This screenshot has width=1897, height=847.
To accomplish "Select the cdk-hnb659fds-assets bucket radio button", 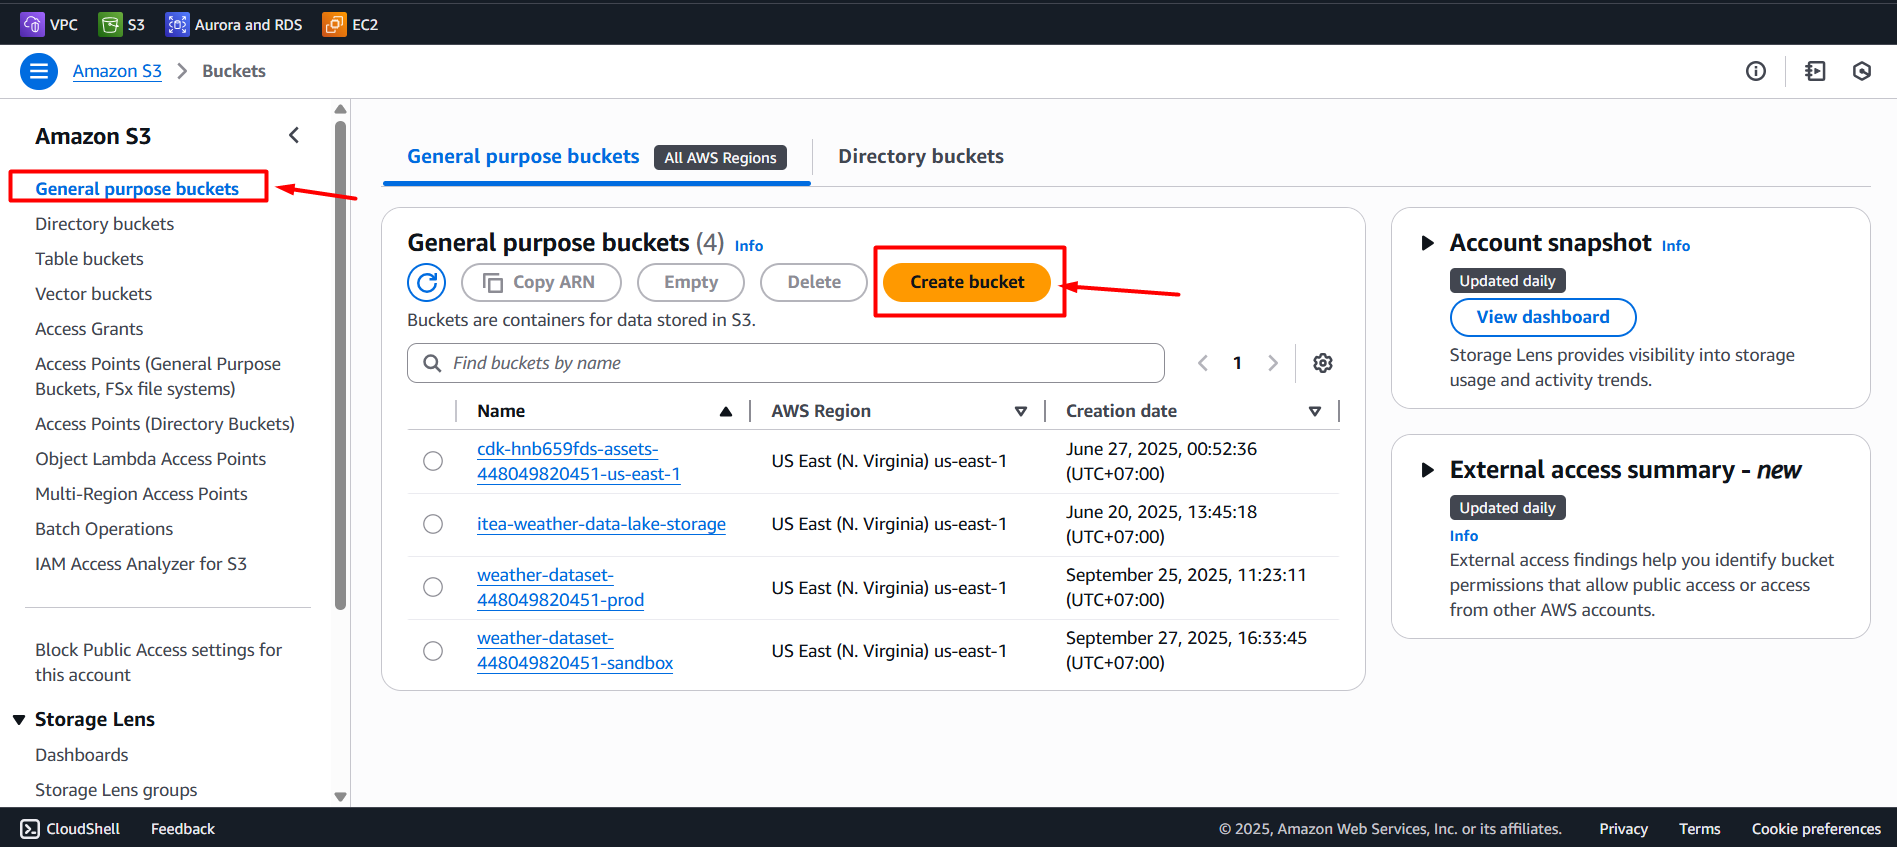I will [x=433, y=461].
